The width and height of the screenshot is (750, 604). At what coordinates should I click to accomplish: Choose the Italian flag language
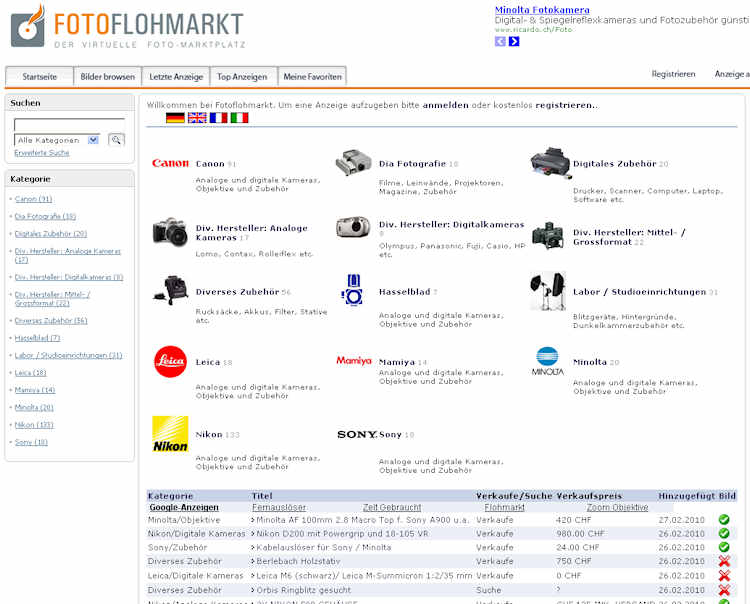pyautogui.click(x=239, y=118)
